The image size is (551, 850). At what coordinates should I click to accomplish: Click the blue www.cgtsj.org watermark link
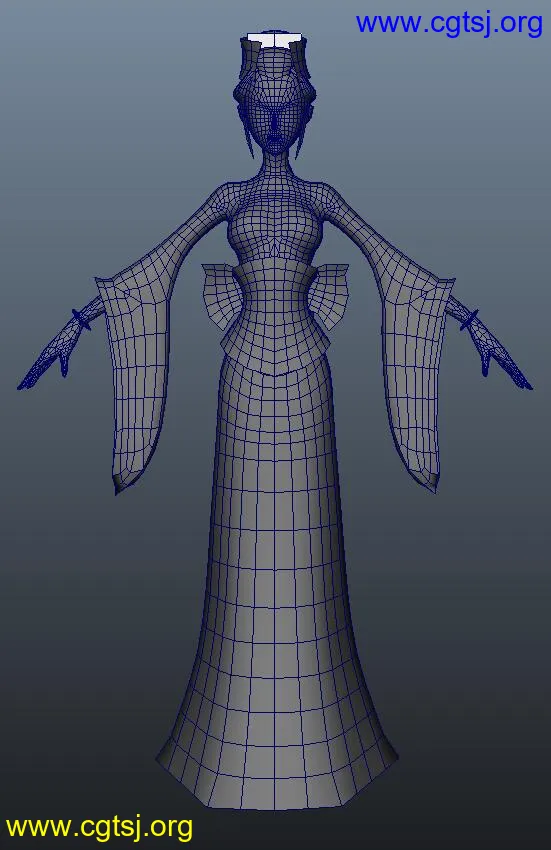[x=449, y=24]
